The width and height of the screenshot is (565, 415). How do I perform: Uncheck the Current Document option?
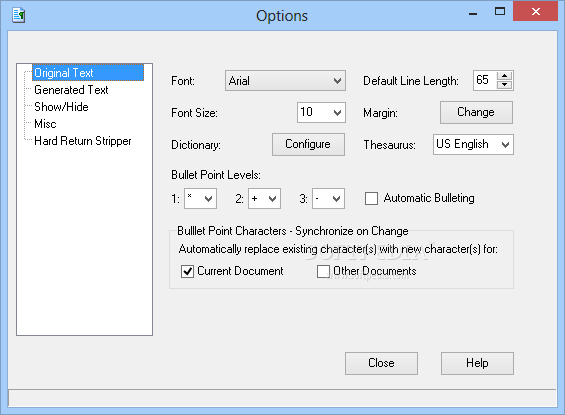click(187, 271)
